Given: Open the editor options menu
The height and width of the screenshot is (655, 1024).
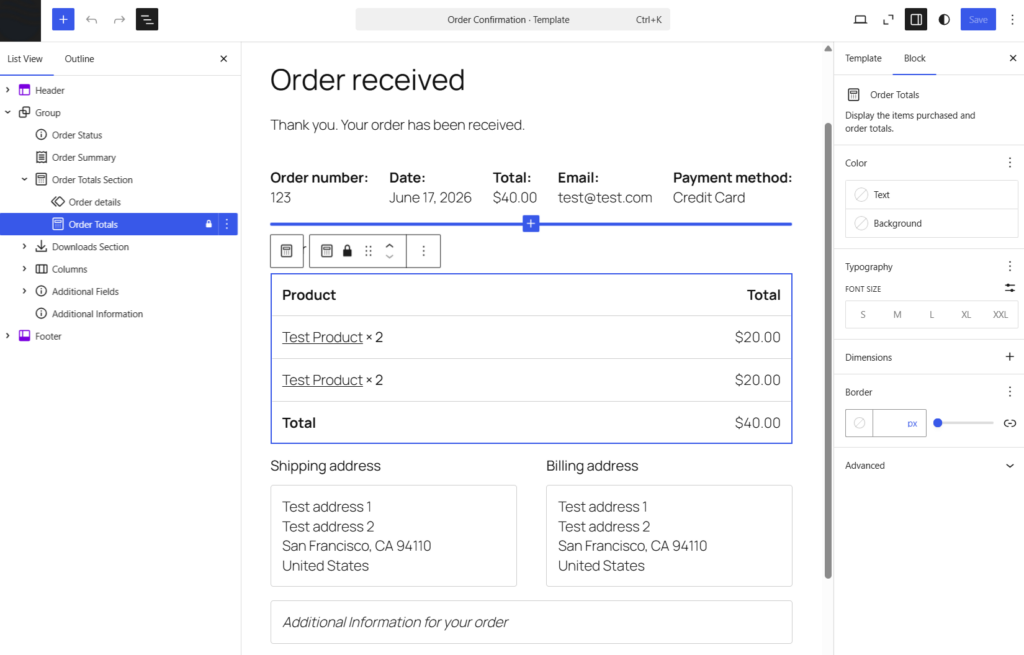Looking at the screenshot, I should (x=1012, y=20).
